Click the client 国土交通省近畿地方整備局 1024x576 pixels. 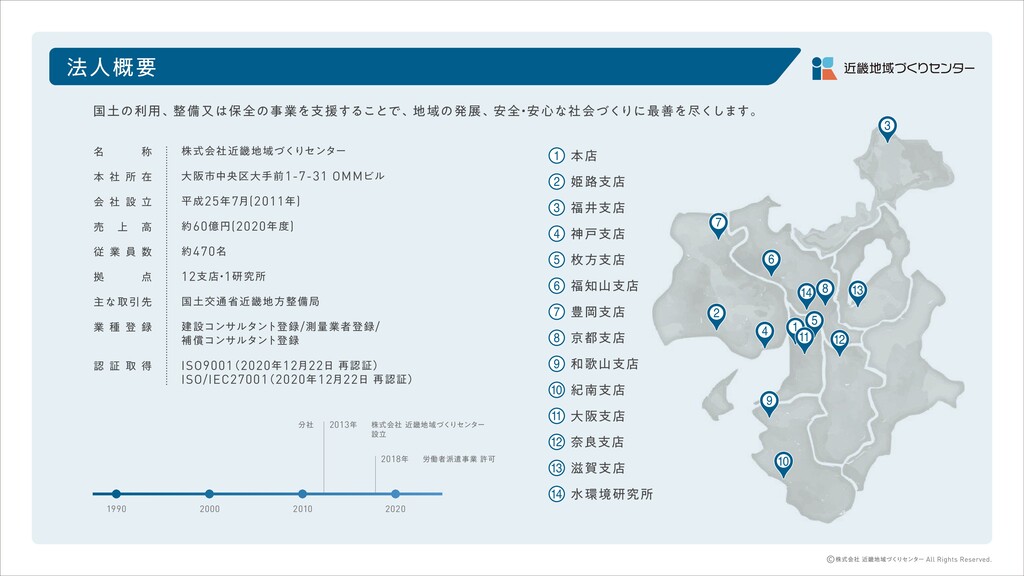click(x=250, y=301)
